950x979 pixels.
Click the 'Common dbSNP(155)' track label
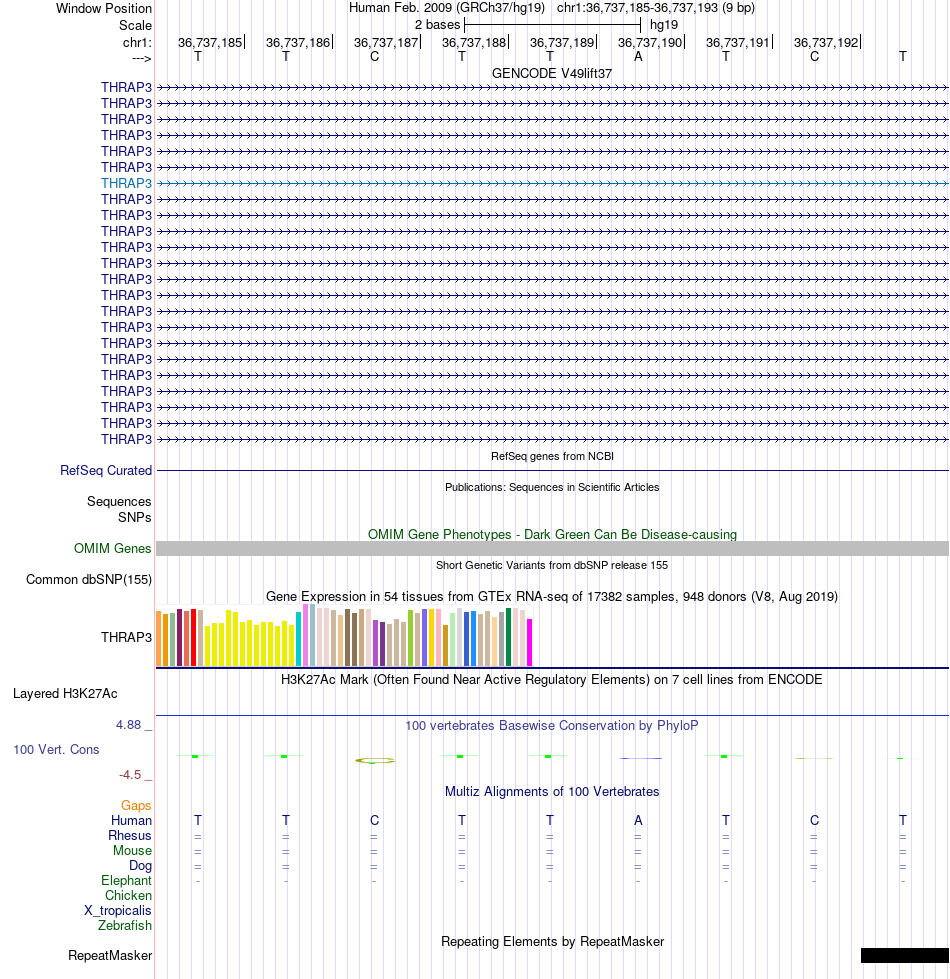click(89, 579)
